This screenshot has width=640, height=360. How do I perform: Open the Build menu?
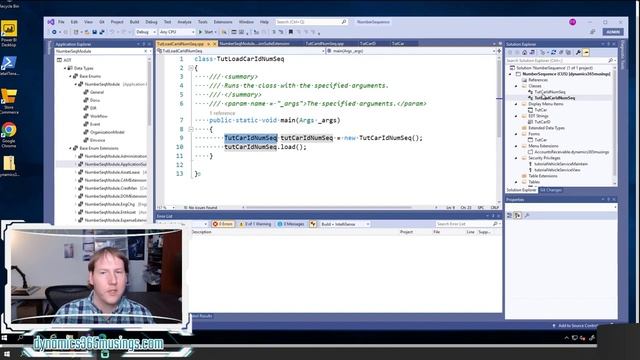[x=134, y=22]
